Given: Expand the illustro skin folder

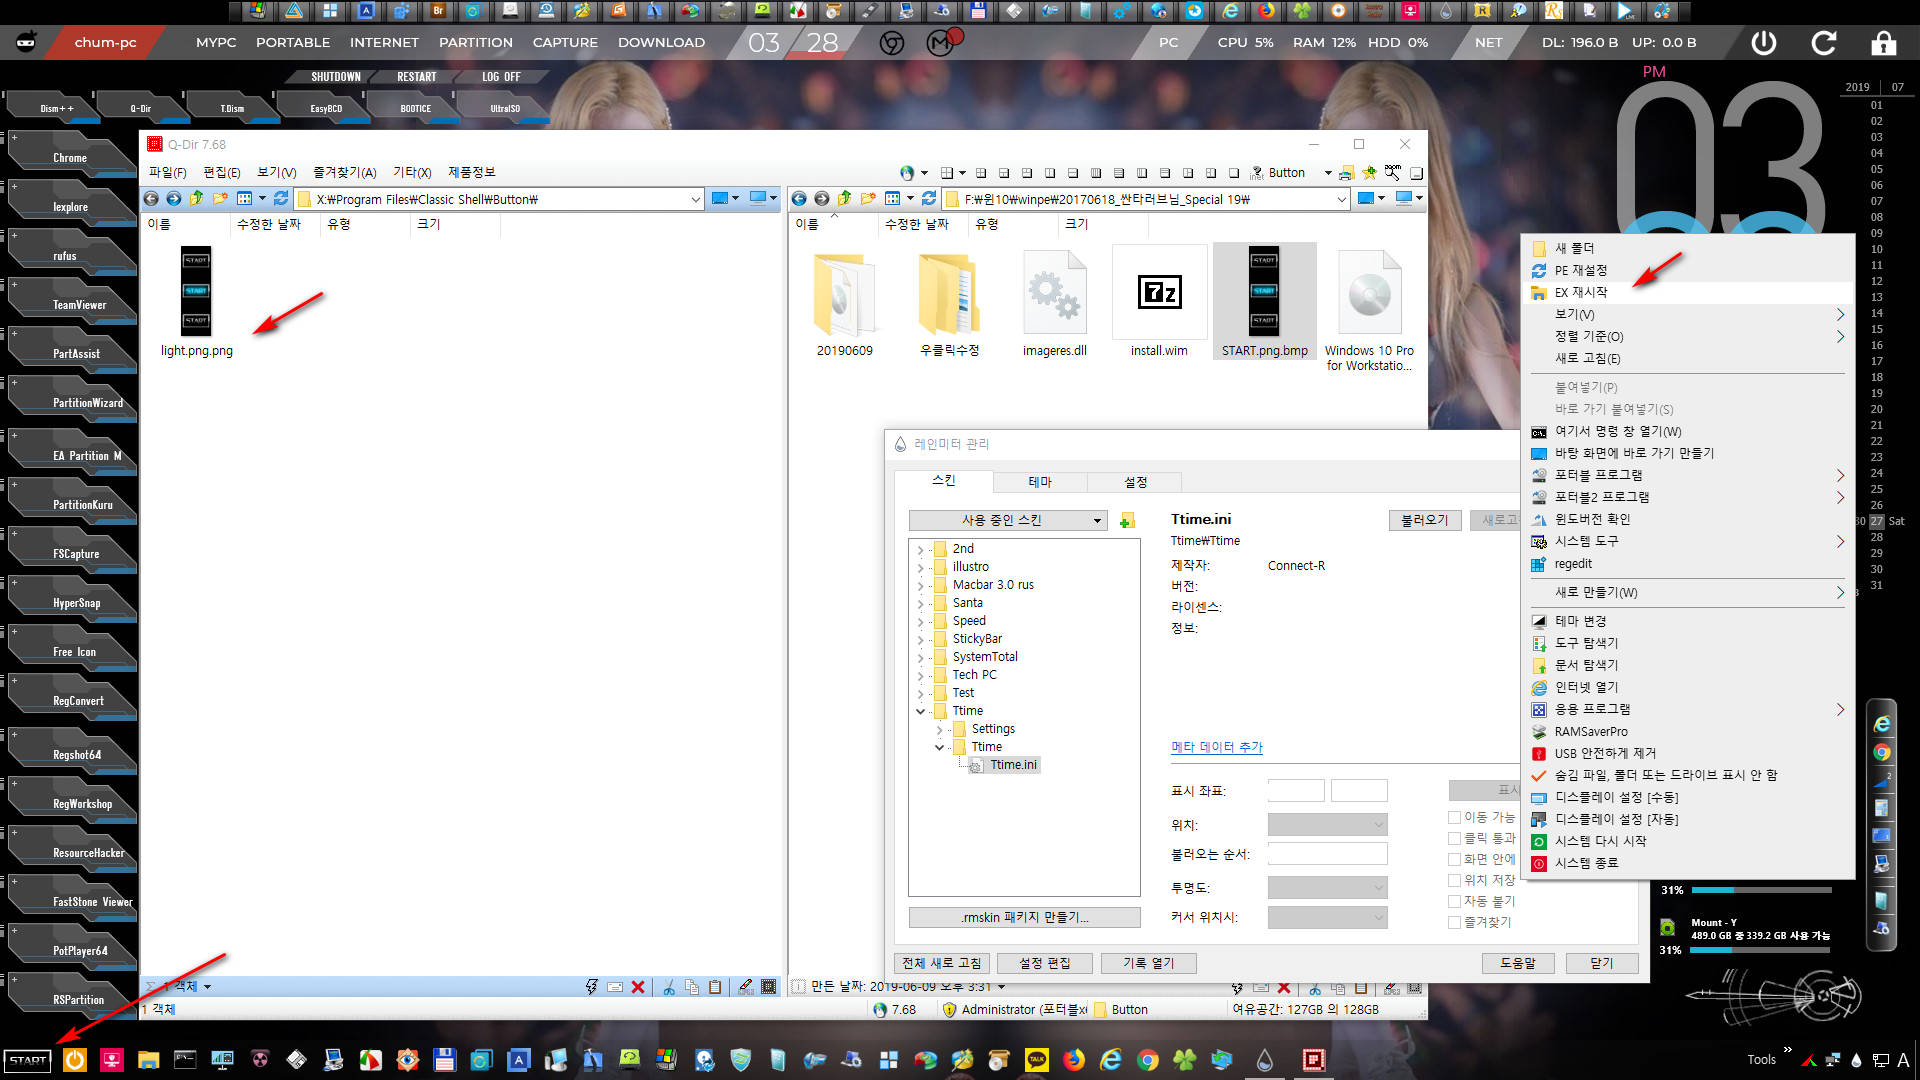Looking at the screenshot, I should [x=920, y=567].
